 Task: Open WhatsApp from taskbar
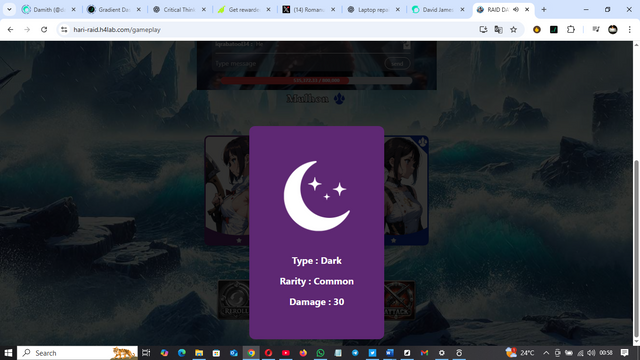(x=320, y=353)
